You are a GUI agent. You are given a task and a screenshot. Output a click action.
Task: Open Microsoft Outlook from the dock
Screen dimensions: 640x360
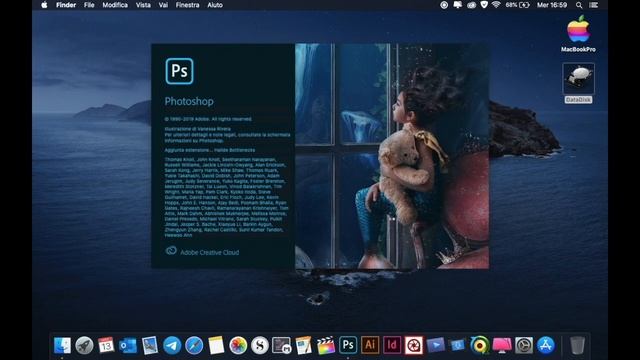pos(128,346)
